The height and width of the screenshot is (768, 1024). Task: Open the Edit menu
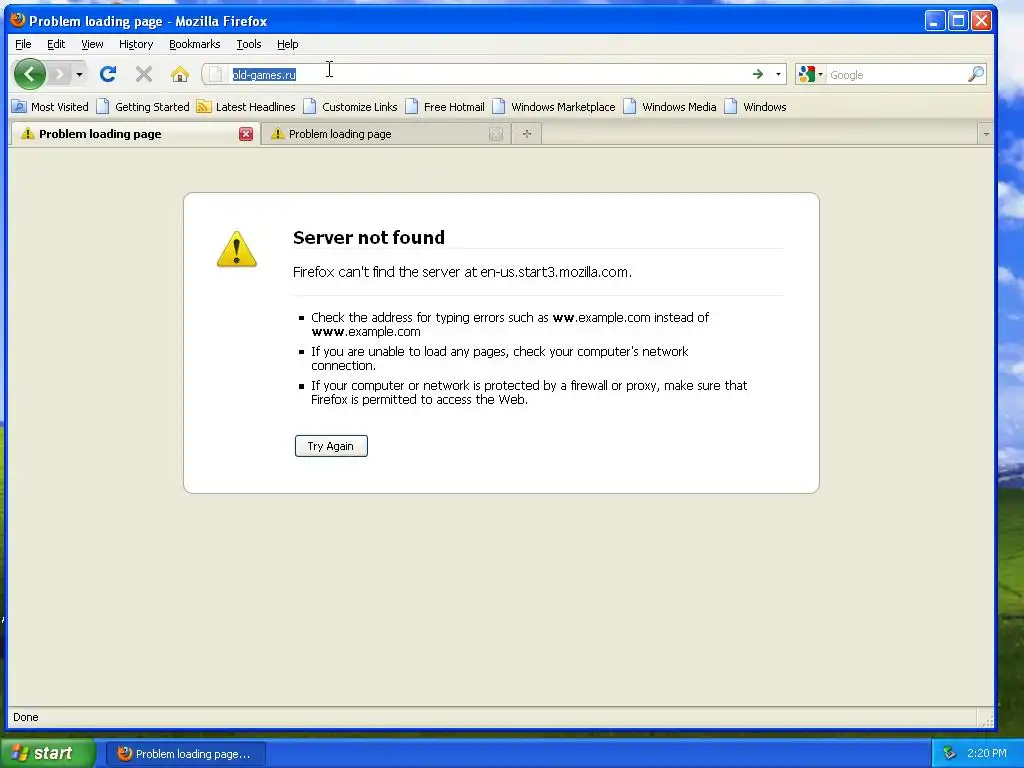coord(56,44)
